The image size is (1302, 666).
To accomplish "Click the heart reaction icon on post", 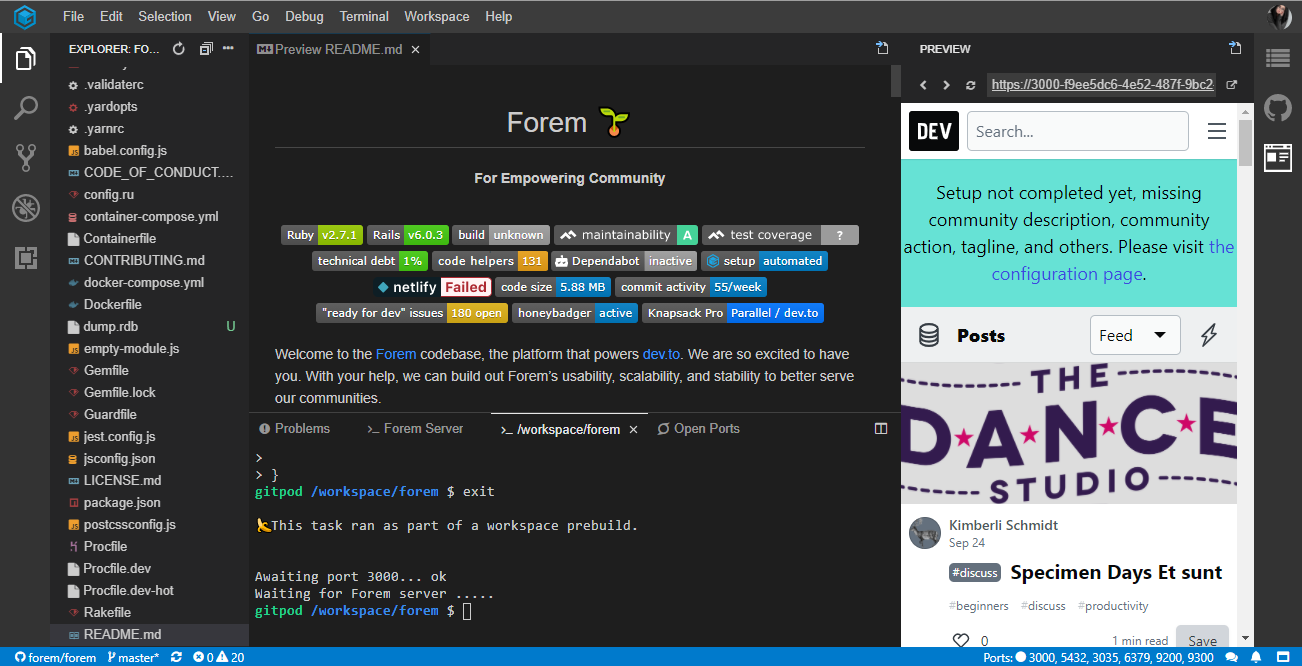I will pyautogui.click(x=960, y=641).
